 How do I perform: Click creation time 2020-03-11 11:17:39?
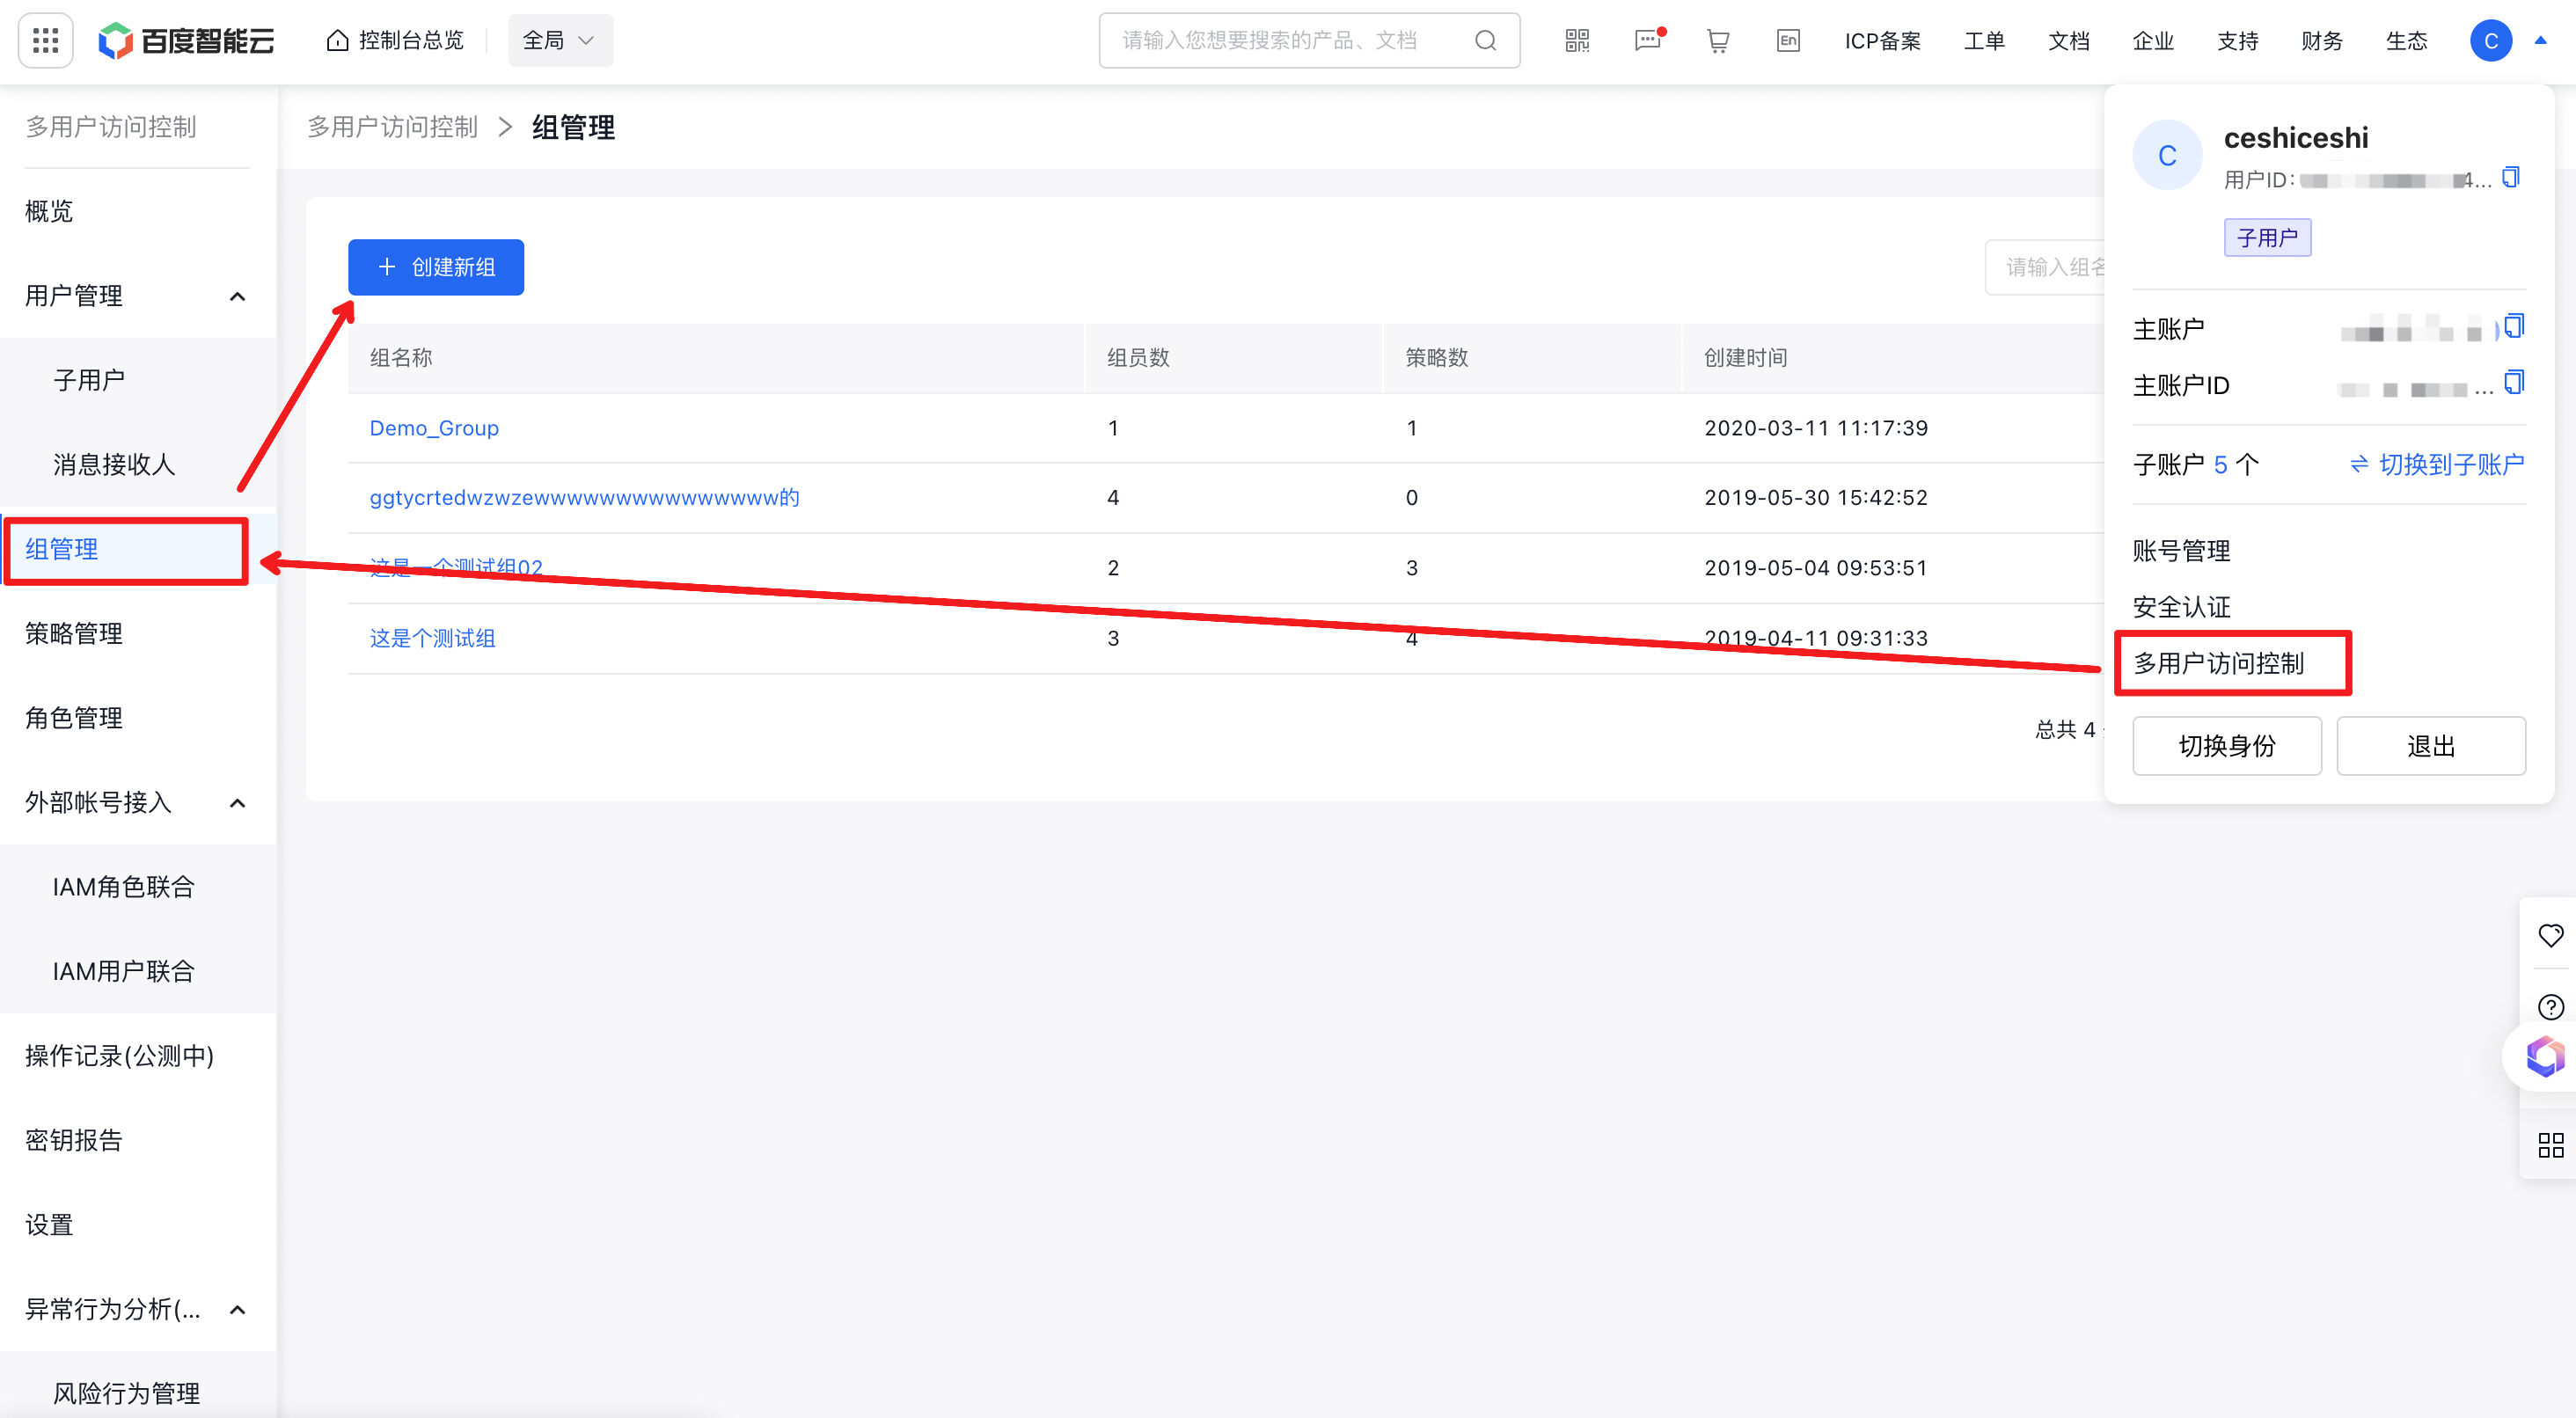click(1816, 428)
